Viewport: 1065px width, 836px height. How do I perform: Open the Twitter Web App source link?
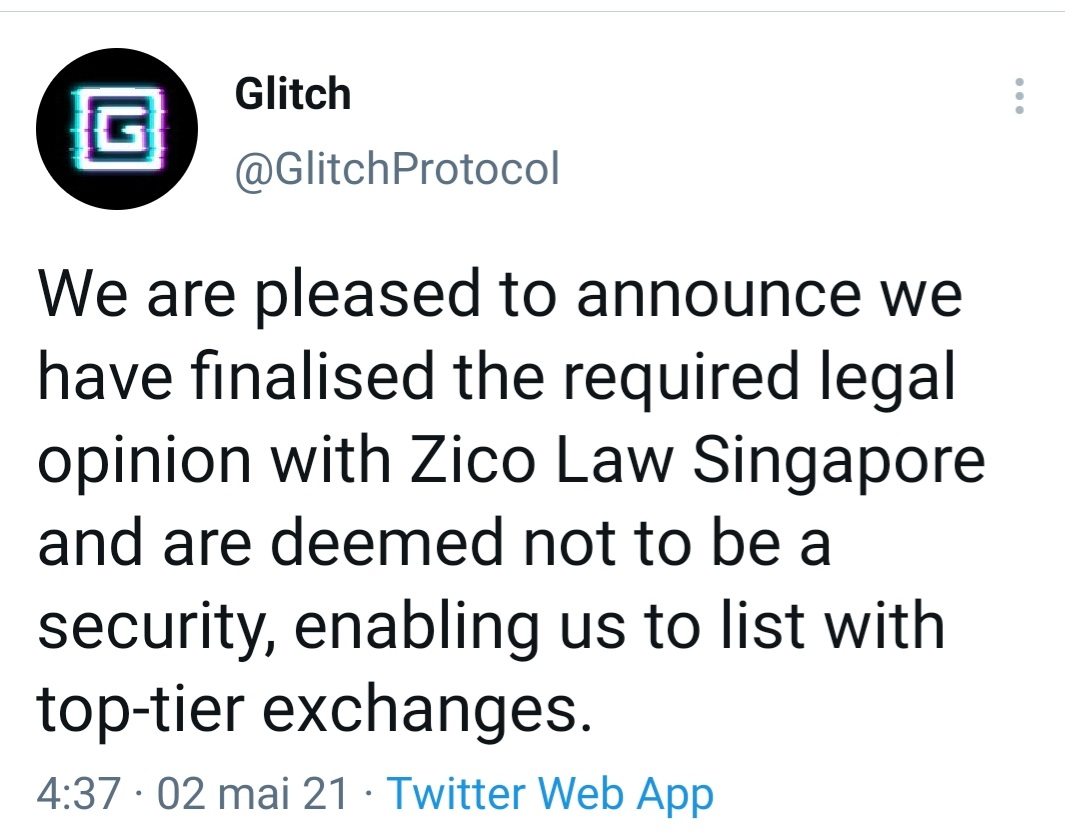tap(550, 793)
